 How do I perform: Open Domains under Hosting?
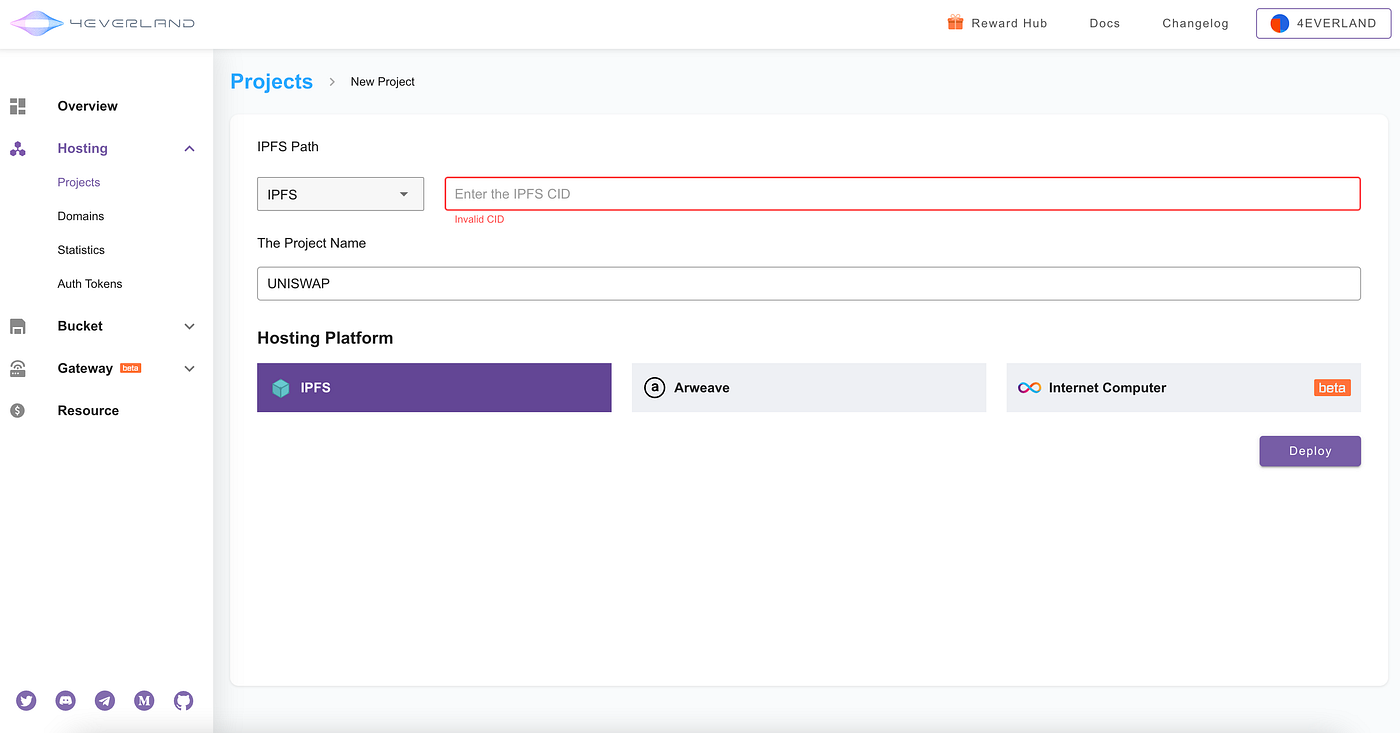(81, 216)
